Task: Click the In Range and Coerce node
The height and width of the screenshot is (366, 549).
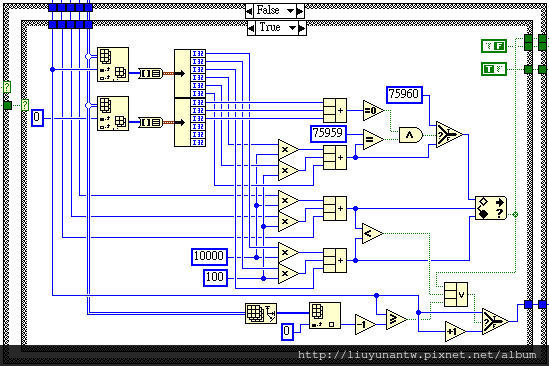Action: click(x=491, y=208)
